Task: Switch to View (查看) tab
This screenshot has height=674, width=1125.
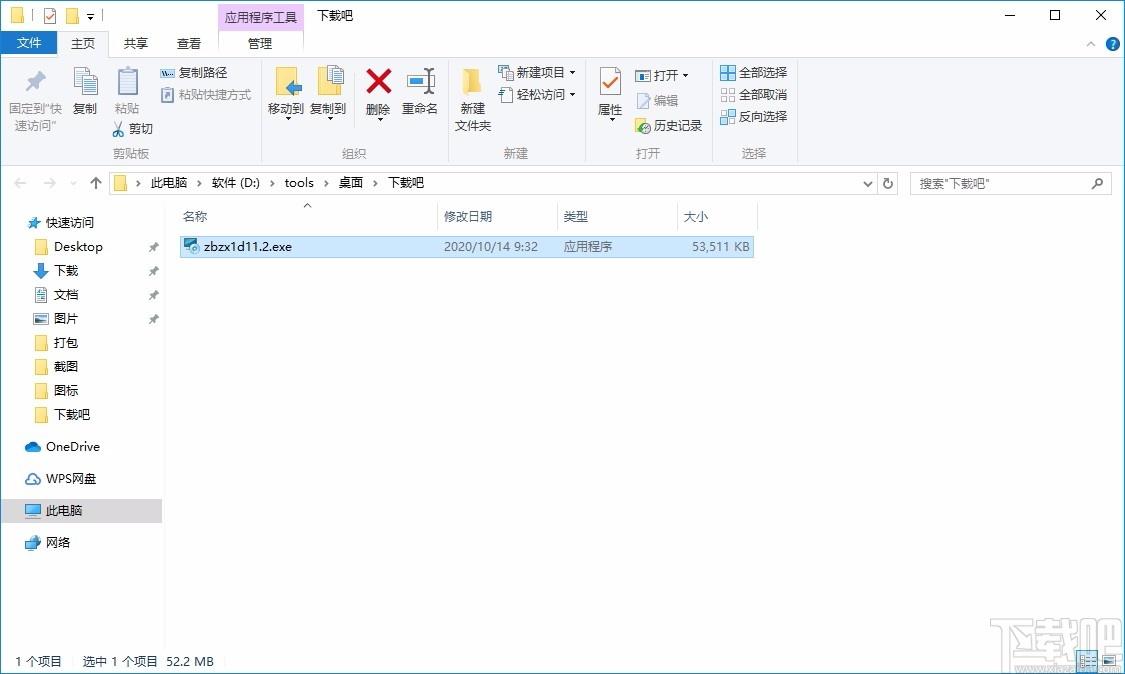Action: 189,44
